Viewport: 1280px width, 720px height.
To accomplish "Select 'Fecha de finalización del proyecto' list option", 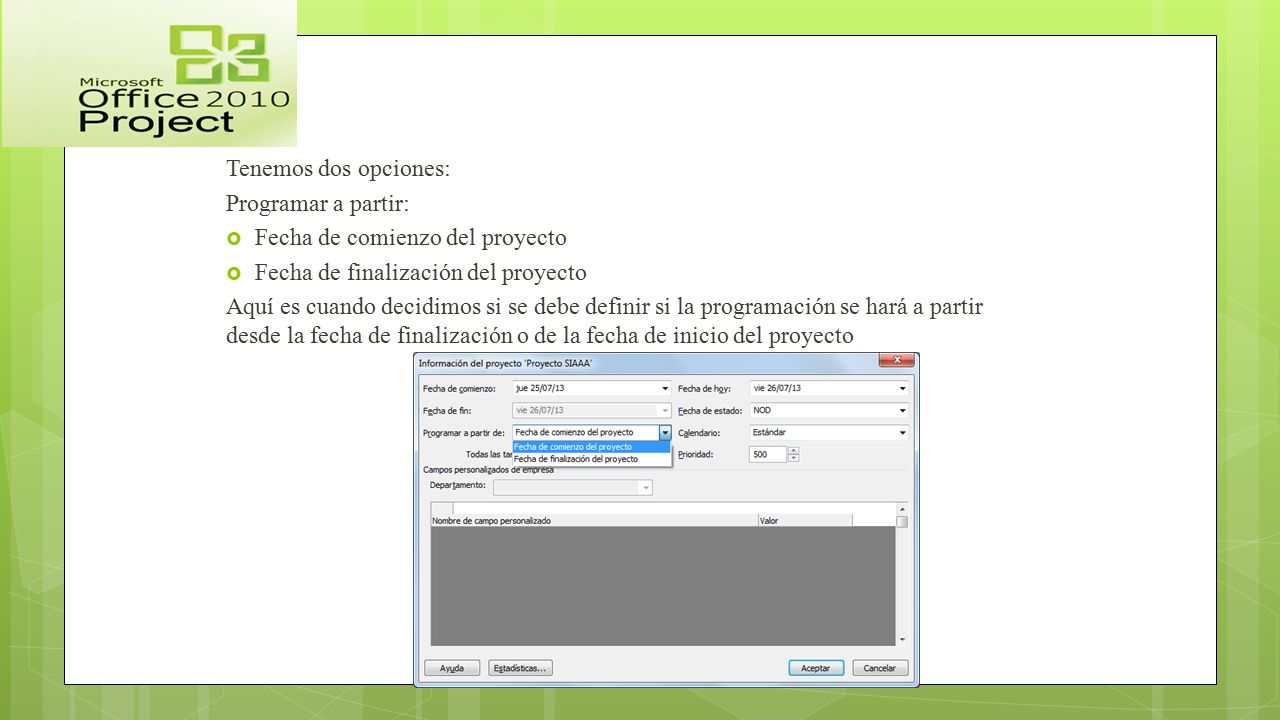I will click(591, 459).
